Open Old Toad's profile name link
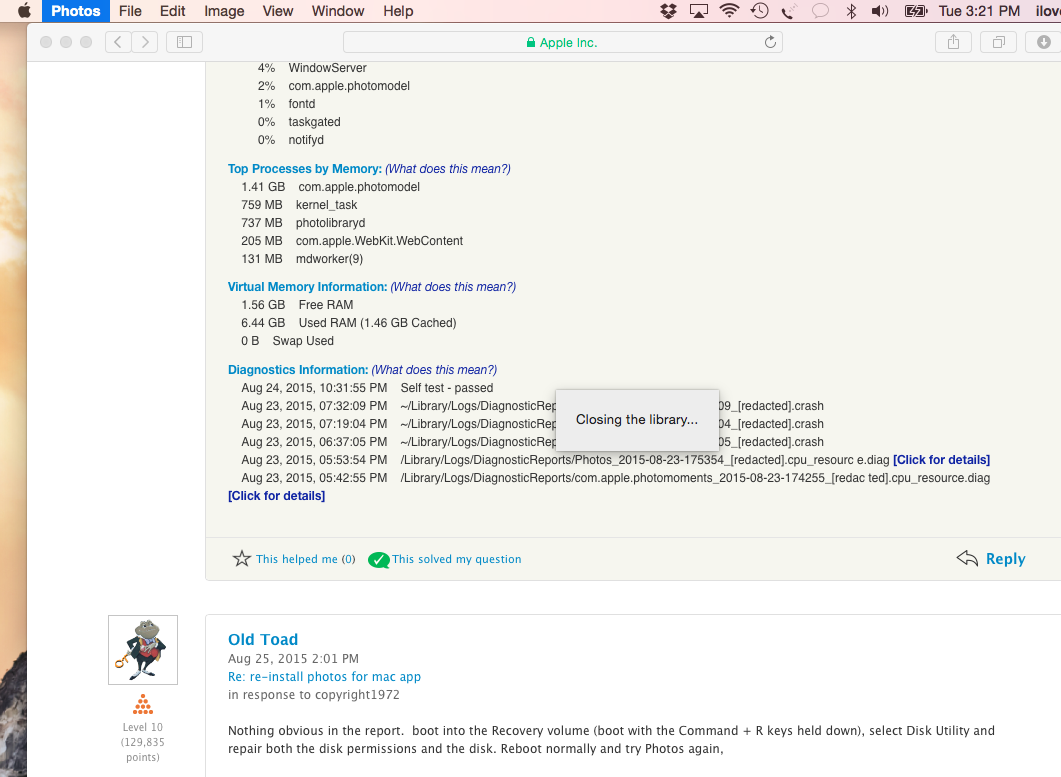This screenshot has width=1061, height=777. [263, 639]
